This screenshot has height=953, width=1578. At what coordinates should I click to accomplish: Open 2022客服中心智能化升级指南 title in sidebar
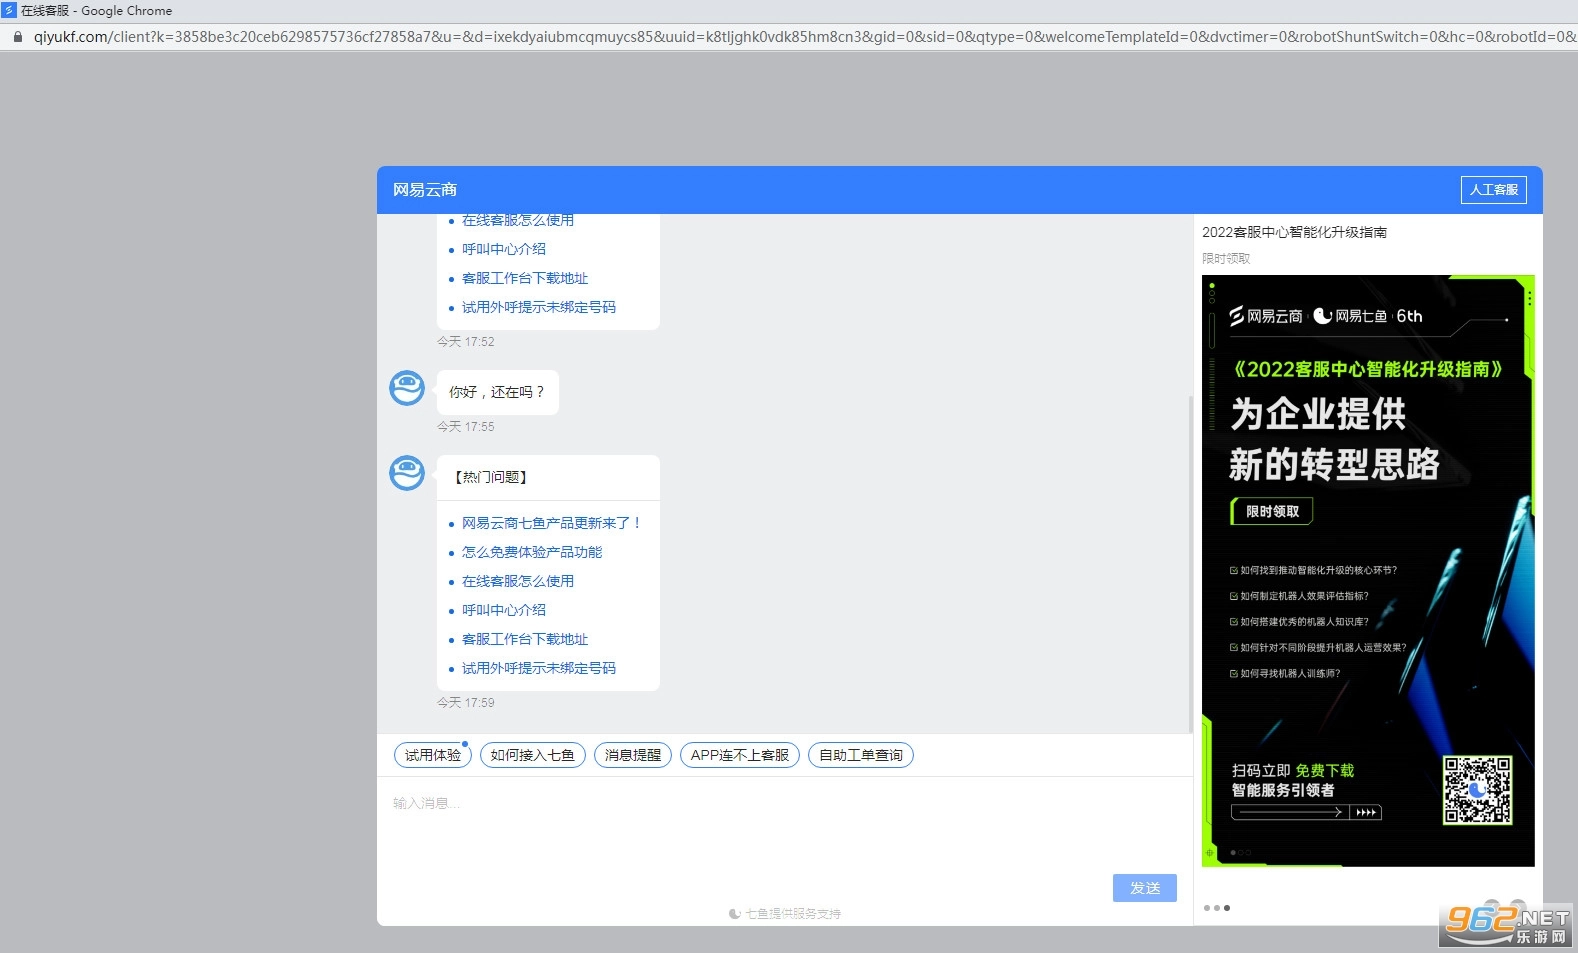point(1294,232)
